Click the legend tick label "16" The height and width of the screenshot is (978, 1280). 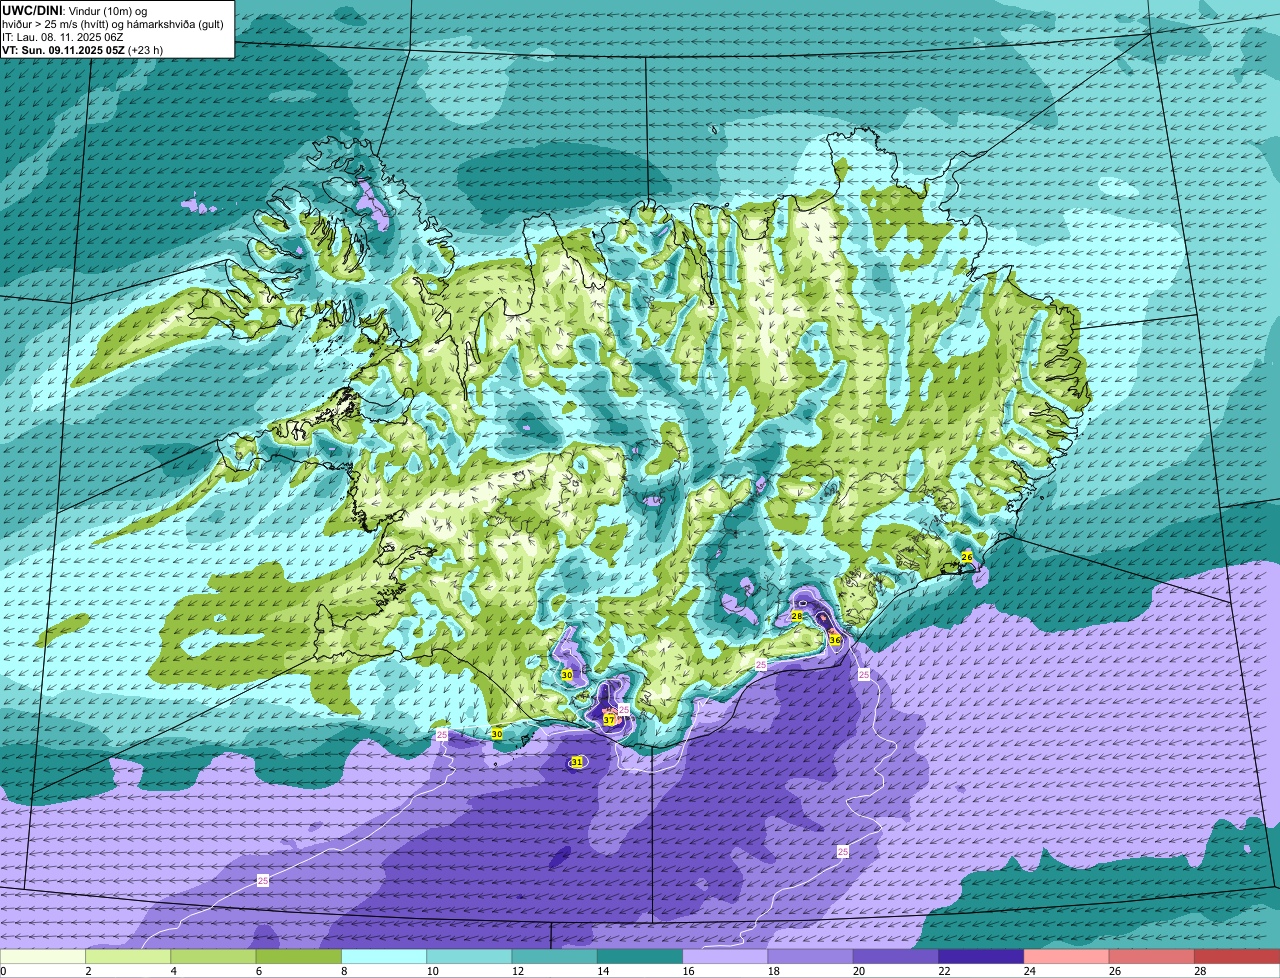tap(688, 971)
